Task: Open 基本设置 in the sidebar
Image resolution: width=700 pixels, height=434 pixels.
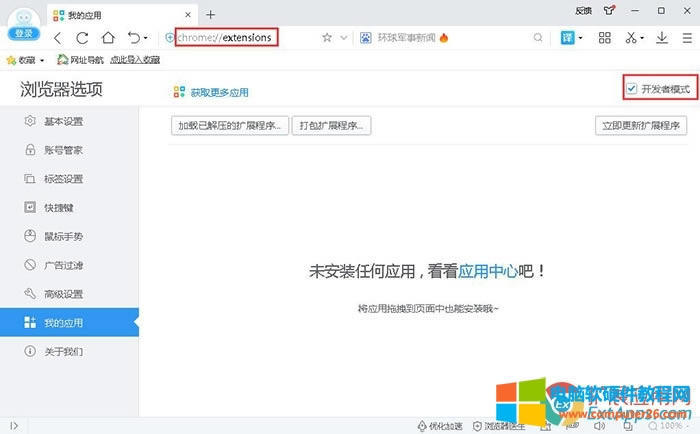Action: 63,122
